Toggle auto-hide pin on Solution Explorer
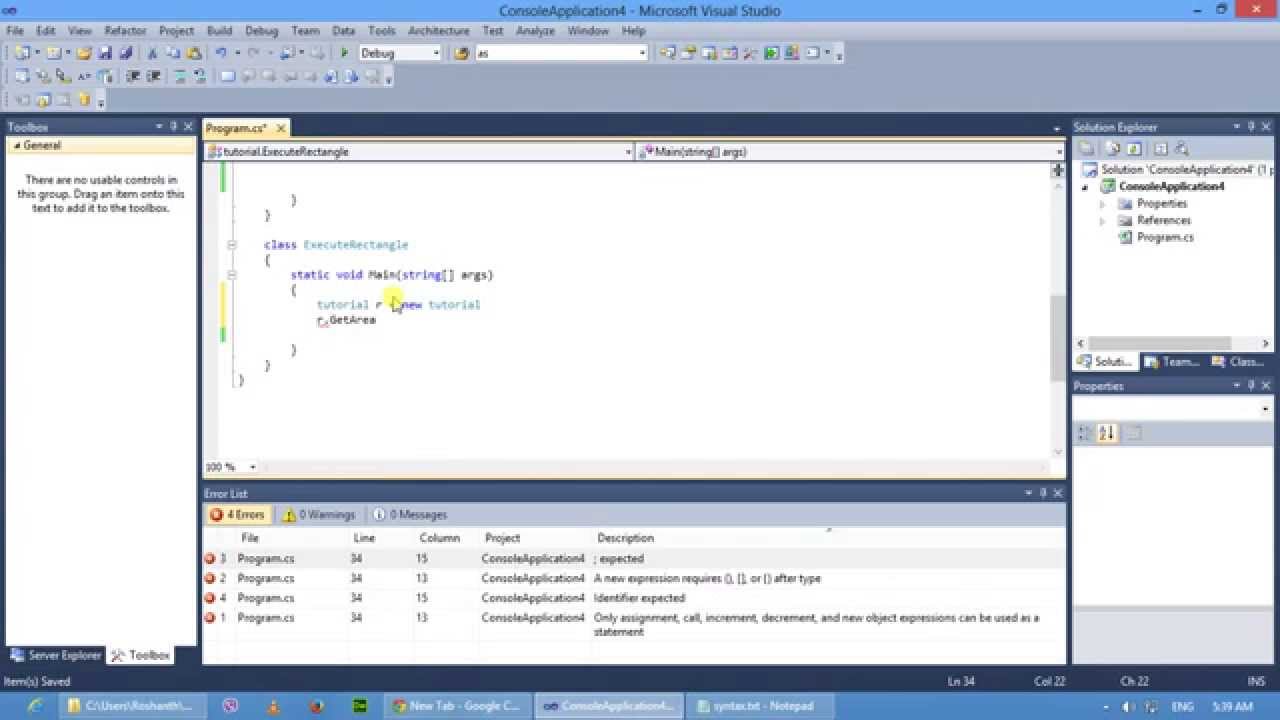Image resolution: width=1280 pixels, height=720 pixels. point(1252,126)
